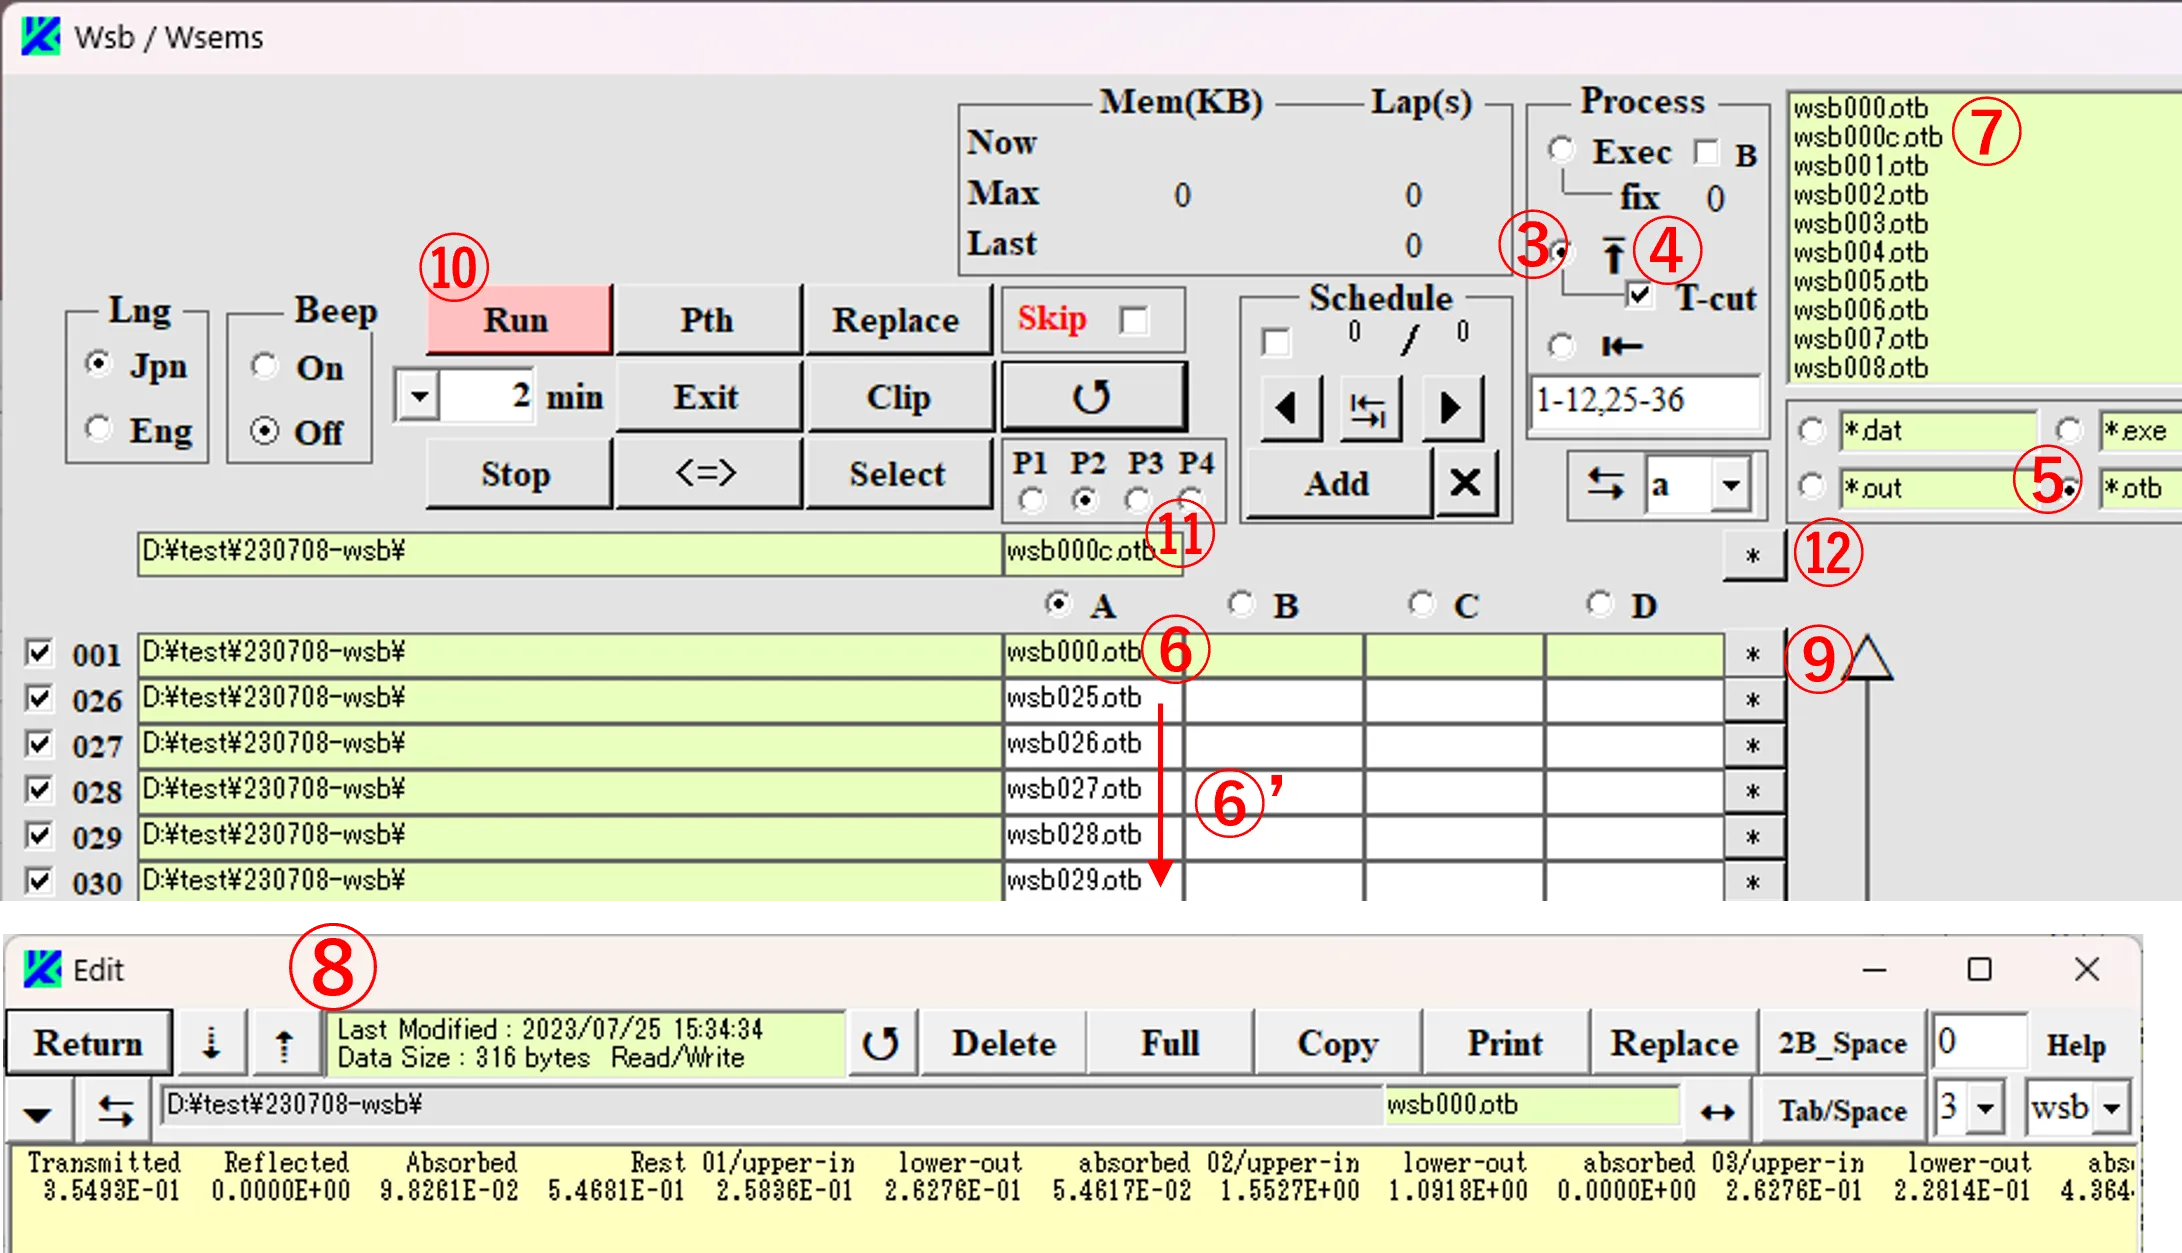Viewport: 2182px width, 1253px height.
Task: Open the wsb dropdown in Edit window
Action: click(2112, 1108)
